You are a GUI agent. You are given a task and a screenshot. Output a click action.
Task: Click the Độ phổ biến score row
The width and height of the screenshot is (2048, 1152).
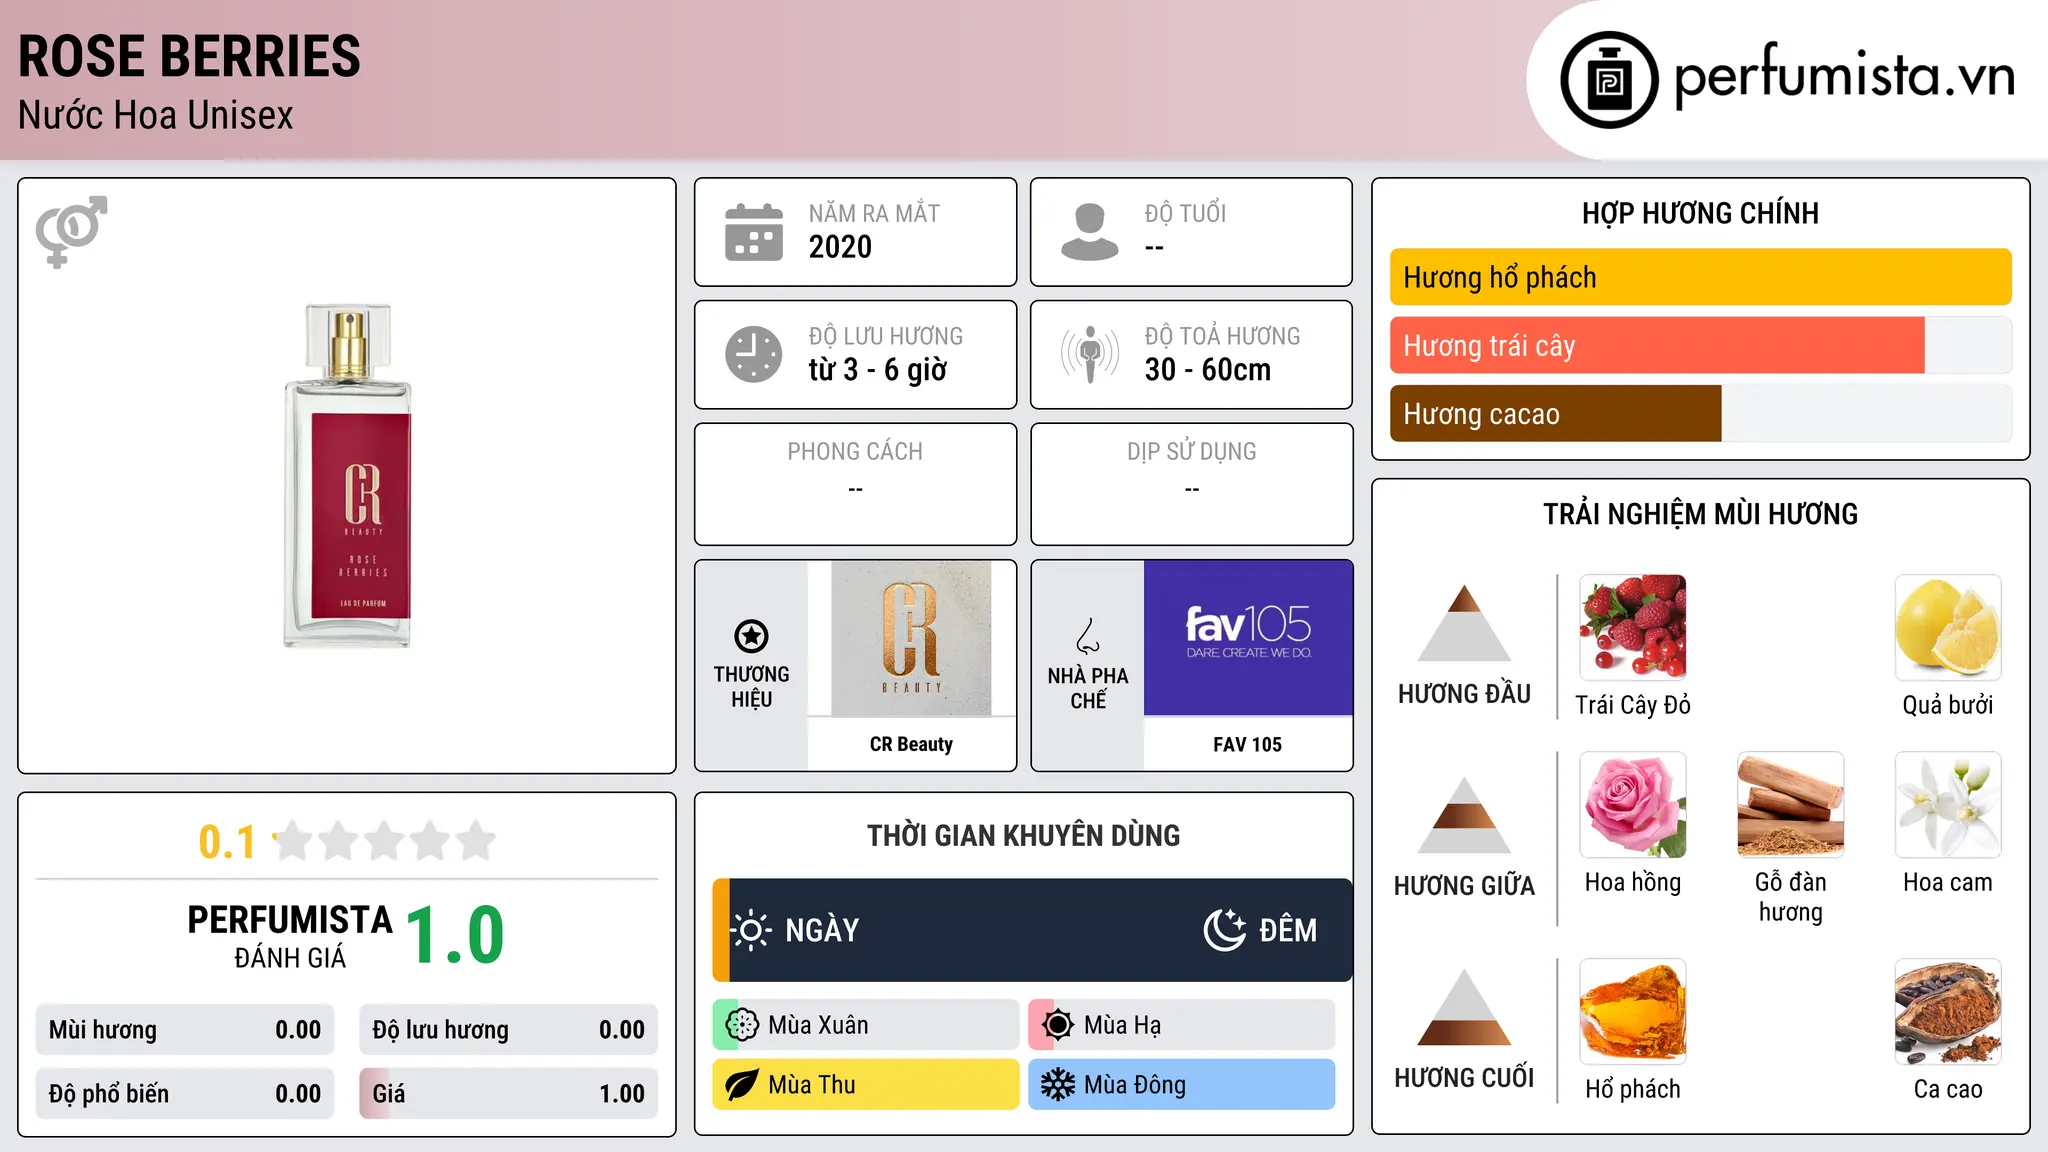point(185,1094)
